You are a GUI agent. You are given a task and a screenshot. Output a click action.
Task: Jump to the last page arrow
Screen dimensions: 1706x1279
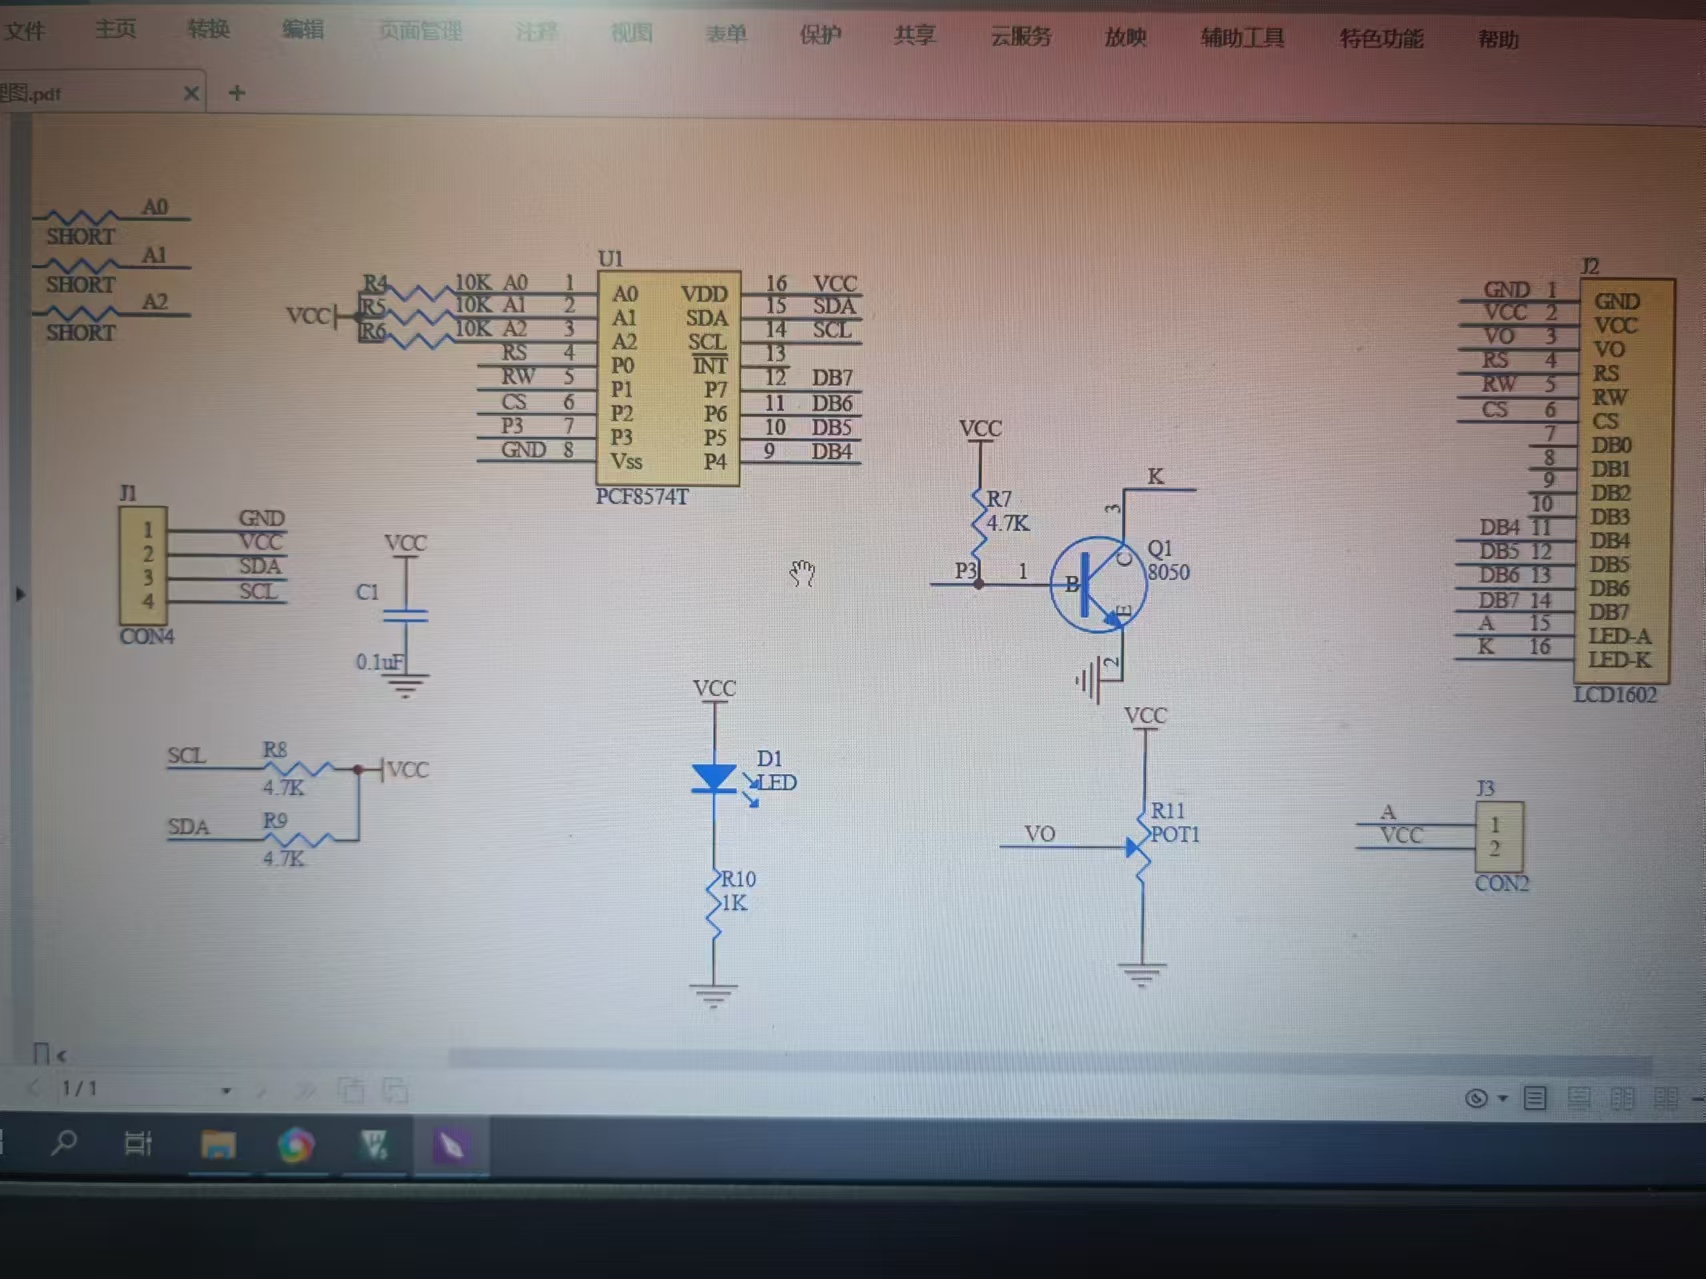click(x=306, y=1090)
